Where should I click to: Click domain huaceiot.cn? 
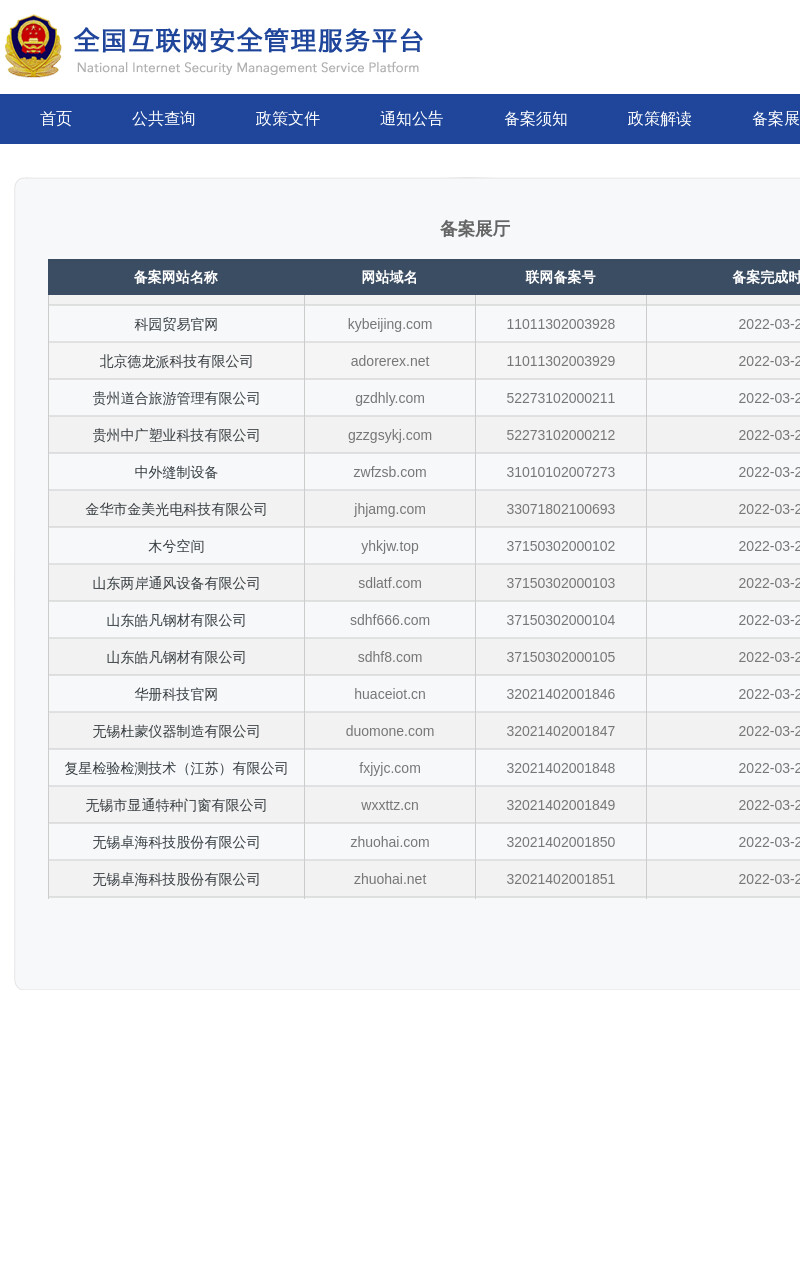390,694
